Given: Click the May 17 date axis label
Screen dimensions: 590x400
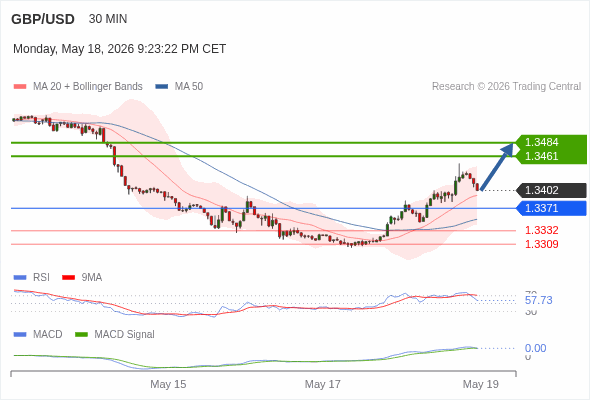Looking at the screenshot, I should [322, 384].
